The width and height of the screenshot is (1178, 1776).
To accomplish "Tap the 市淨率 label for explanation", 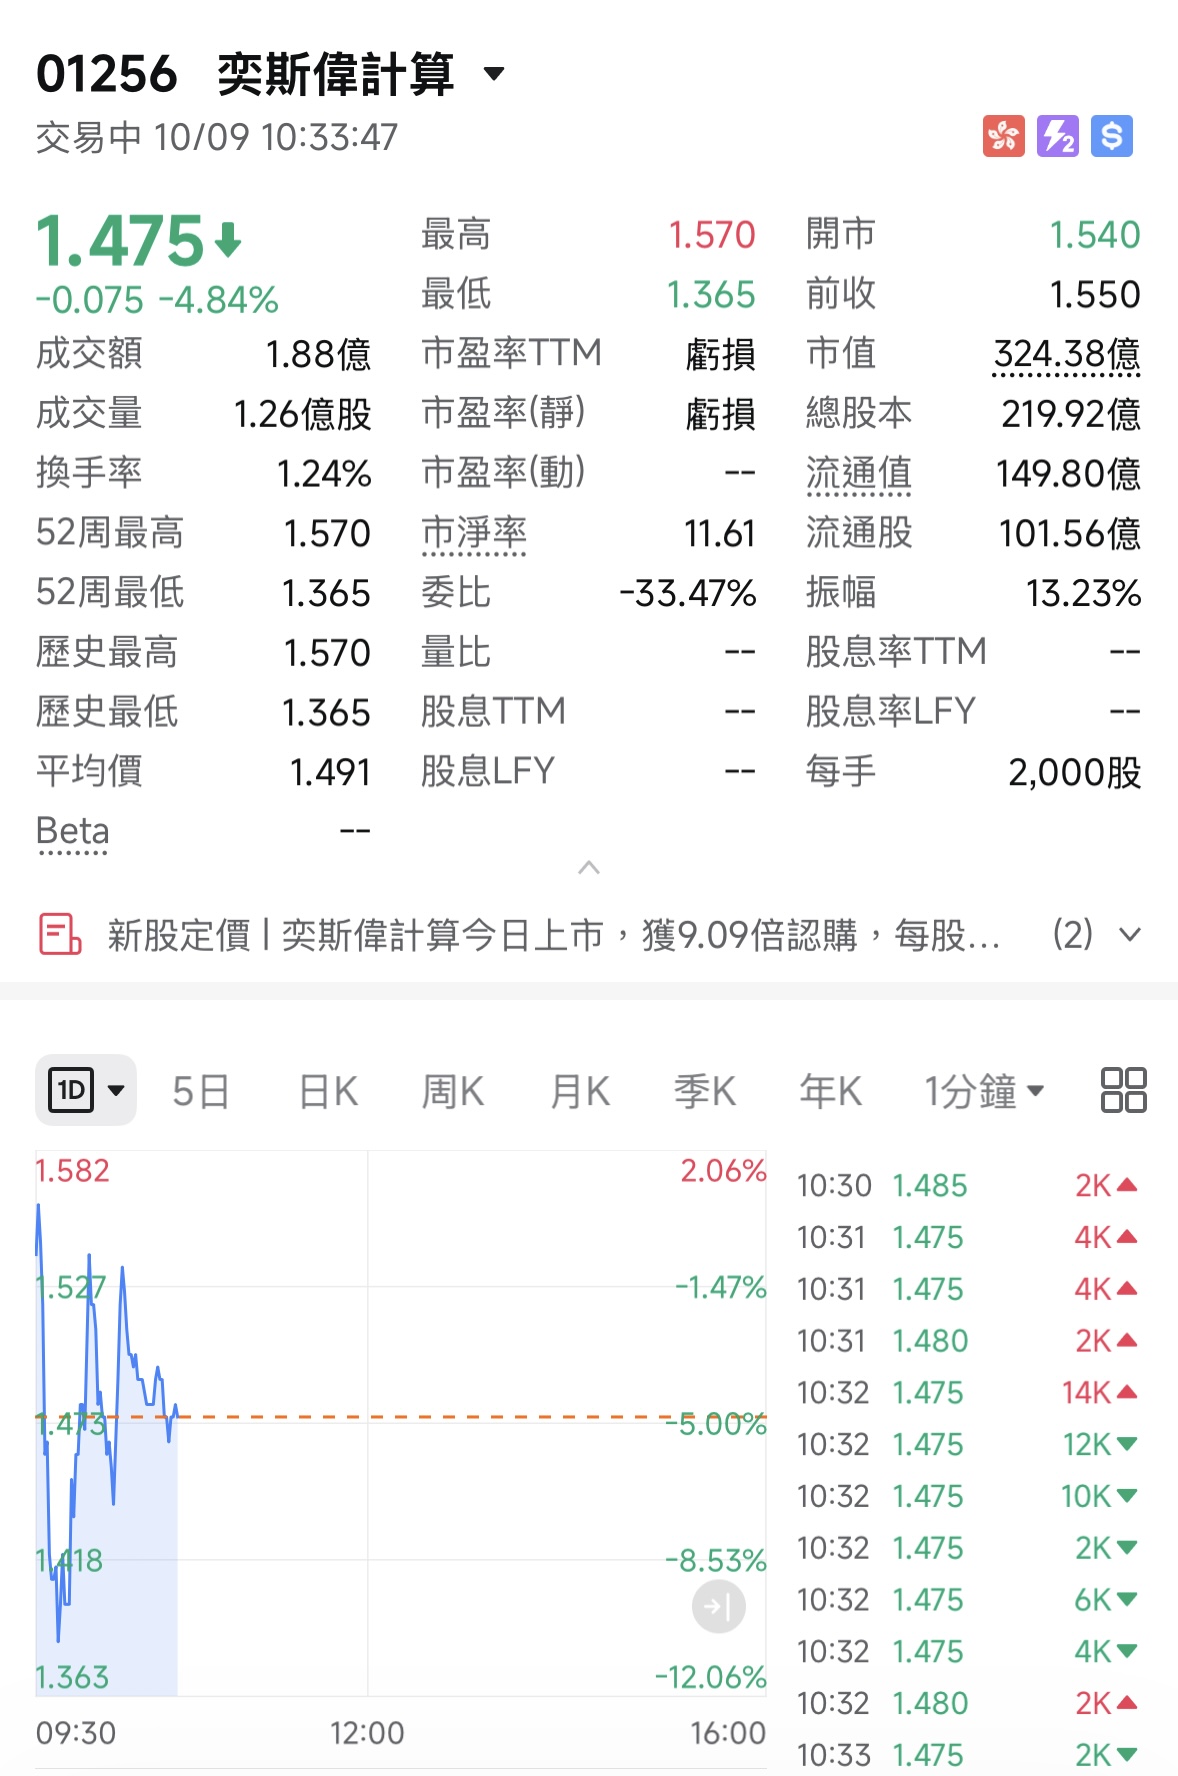I will tap(474, 533).
